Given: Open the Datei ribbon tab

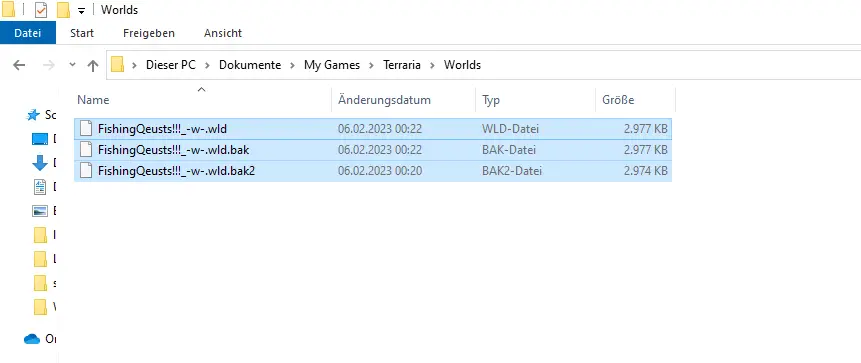Looking at the screenshot, I should click(x=27, y=33).
